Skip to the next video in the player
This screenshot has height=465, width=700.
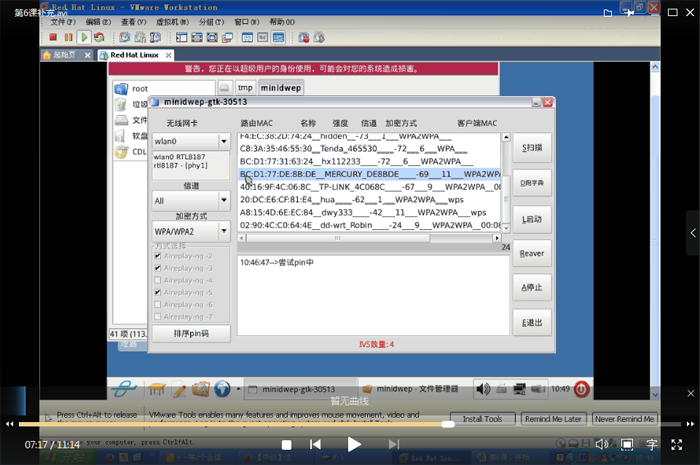pyautogui.click(x=393, y=444)
